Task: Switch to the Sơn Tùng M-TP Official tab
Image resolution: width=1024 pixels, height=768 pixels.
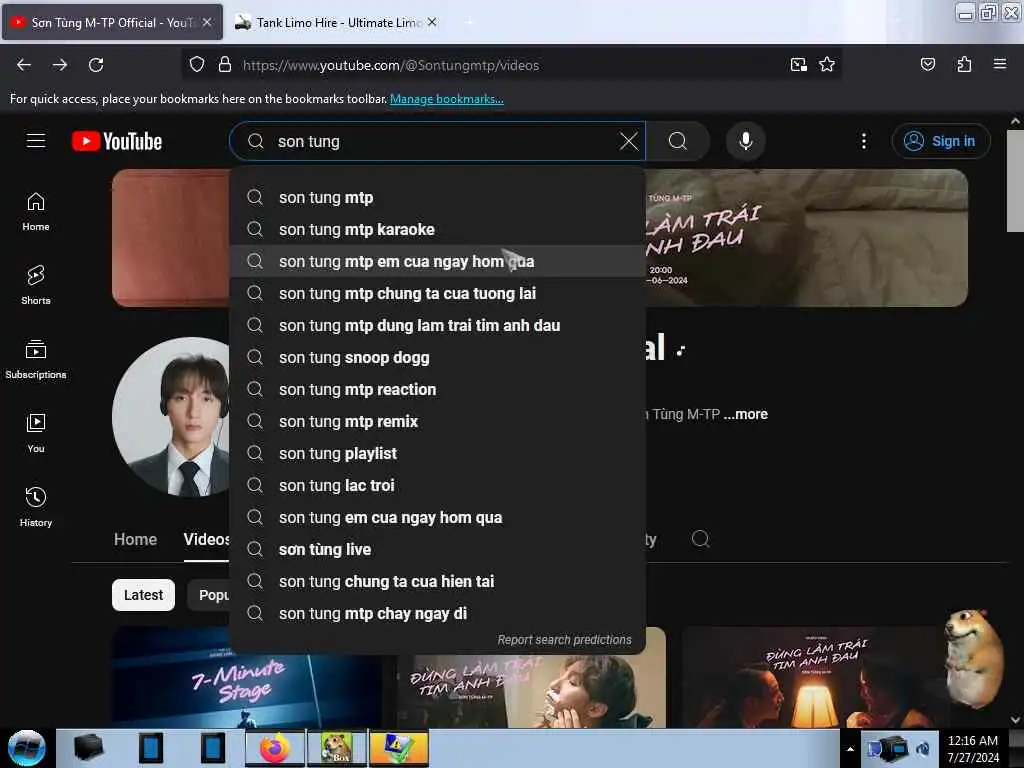Action: coord(111,23)
